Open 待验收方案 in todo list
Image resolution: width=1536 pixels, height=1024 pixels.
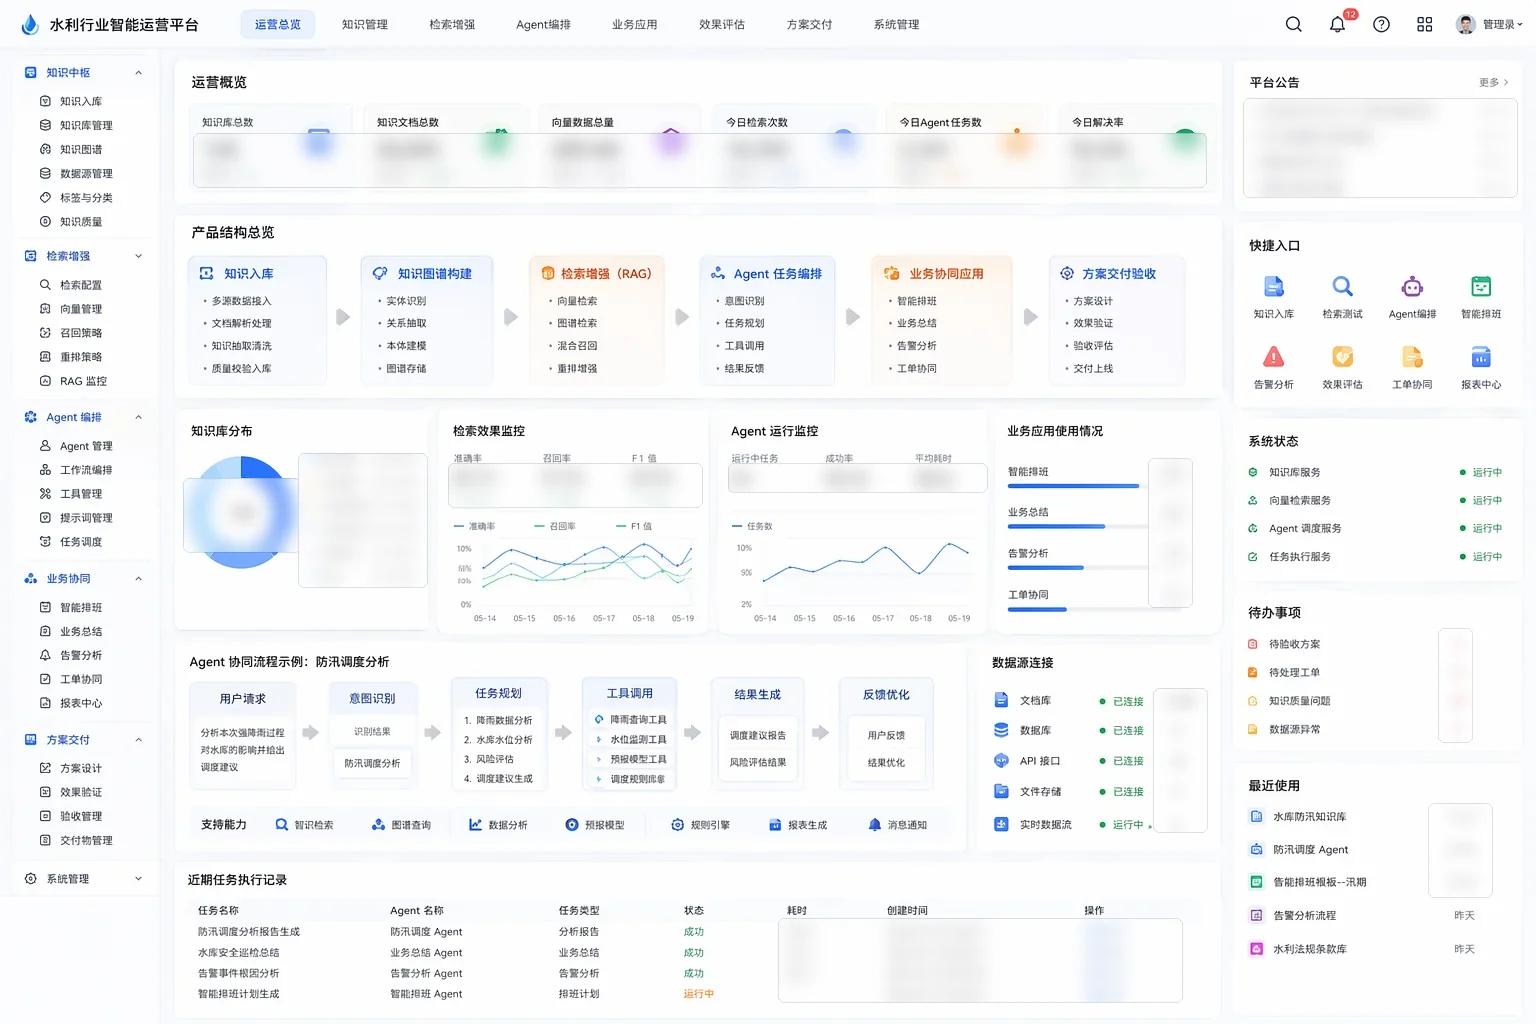1294,645
